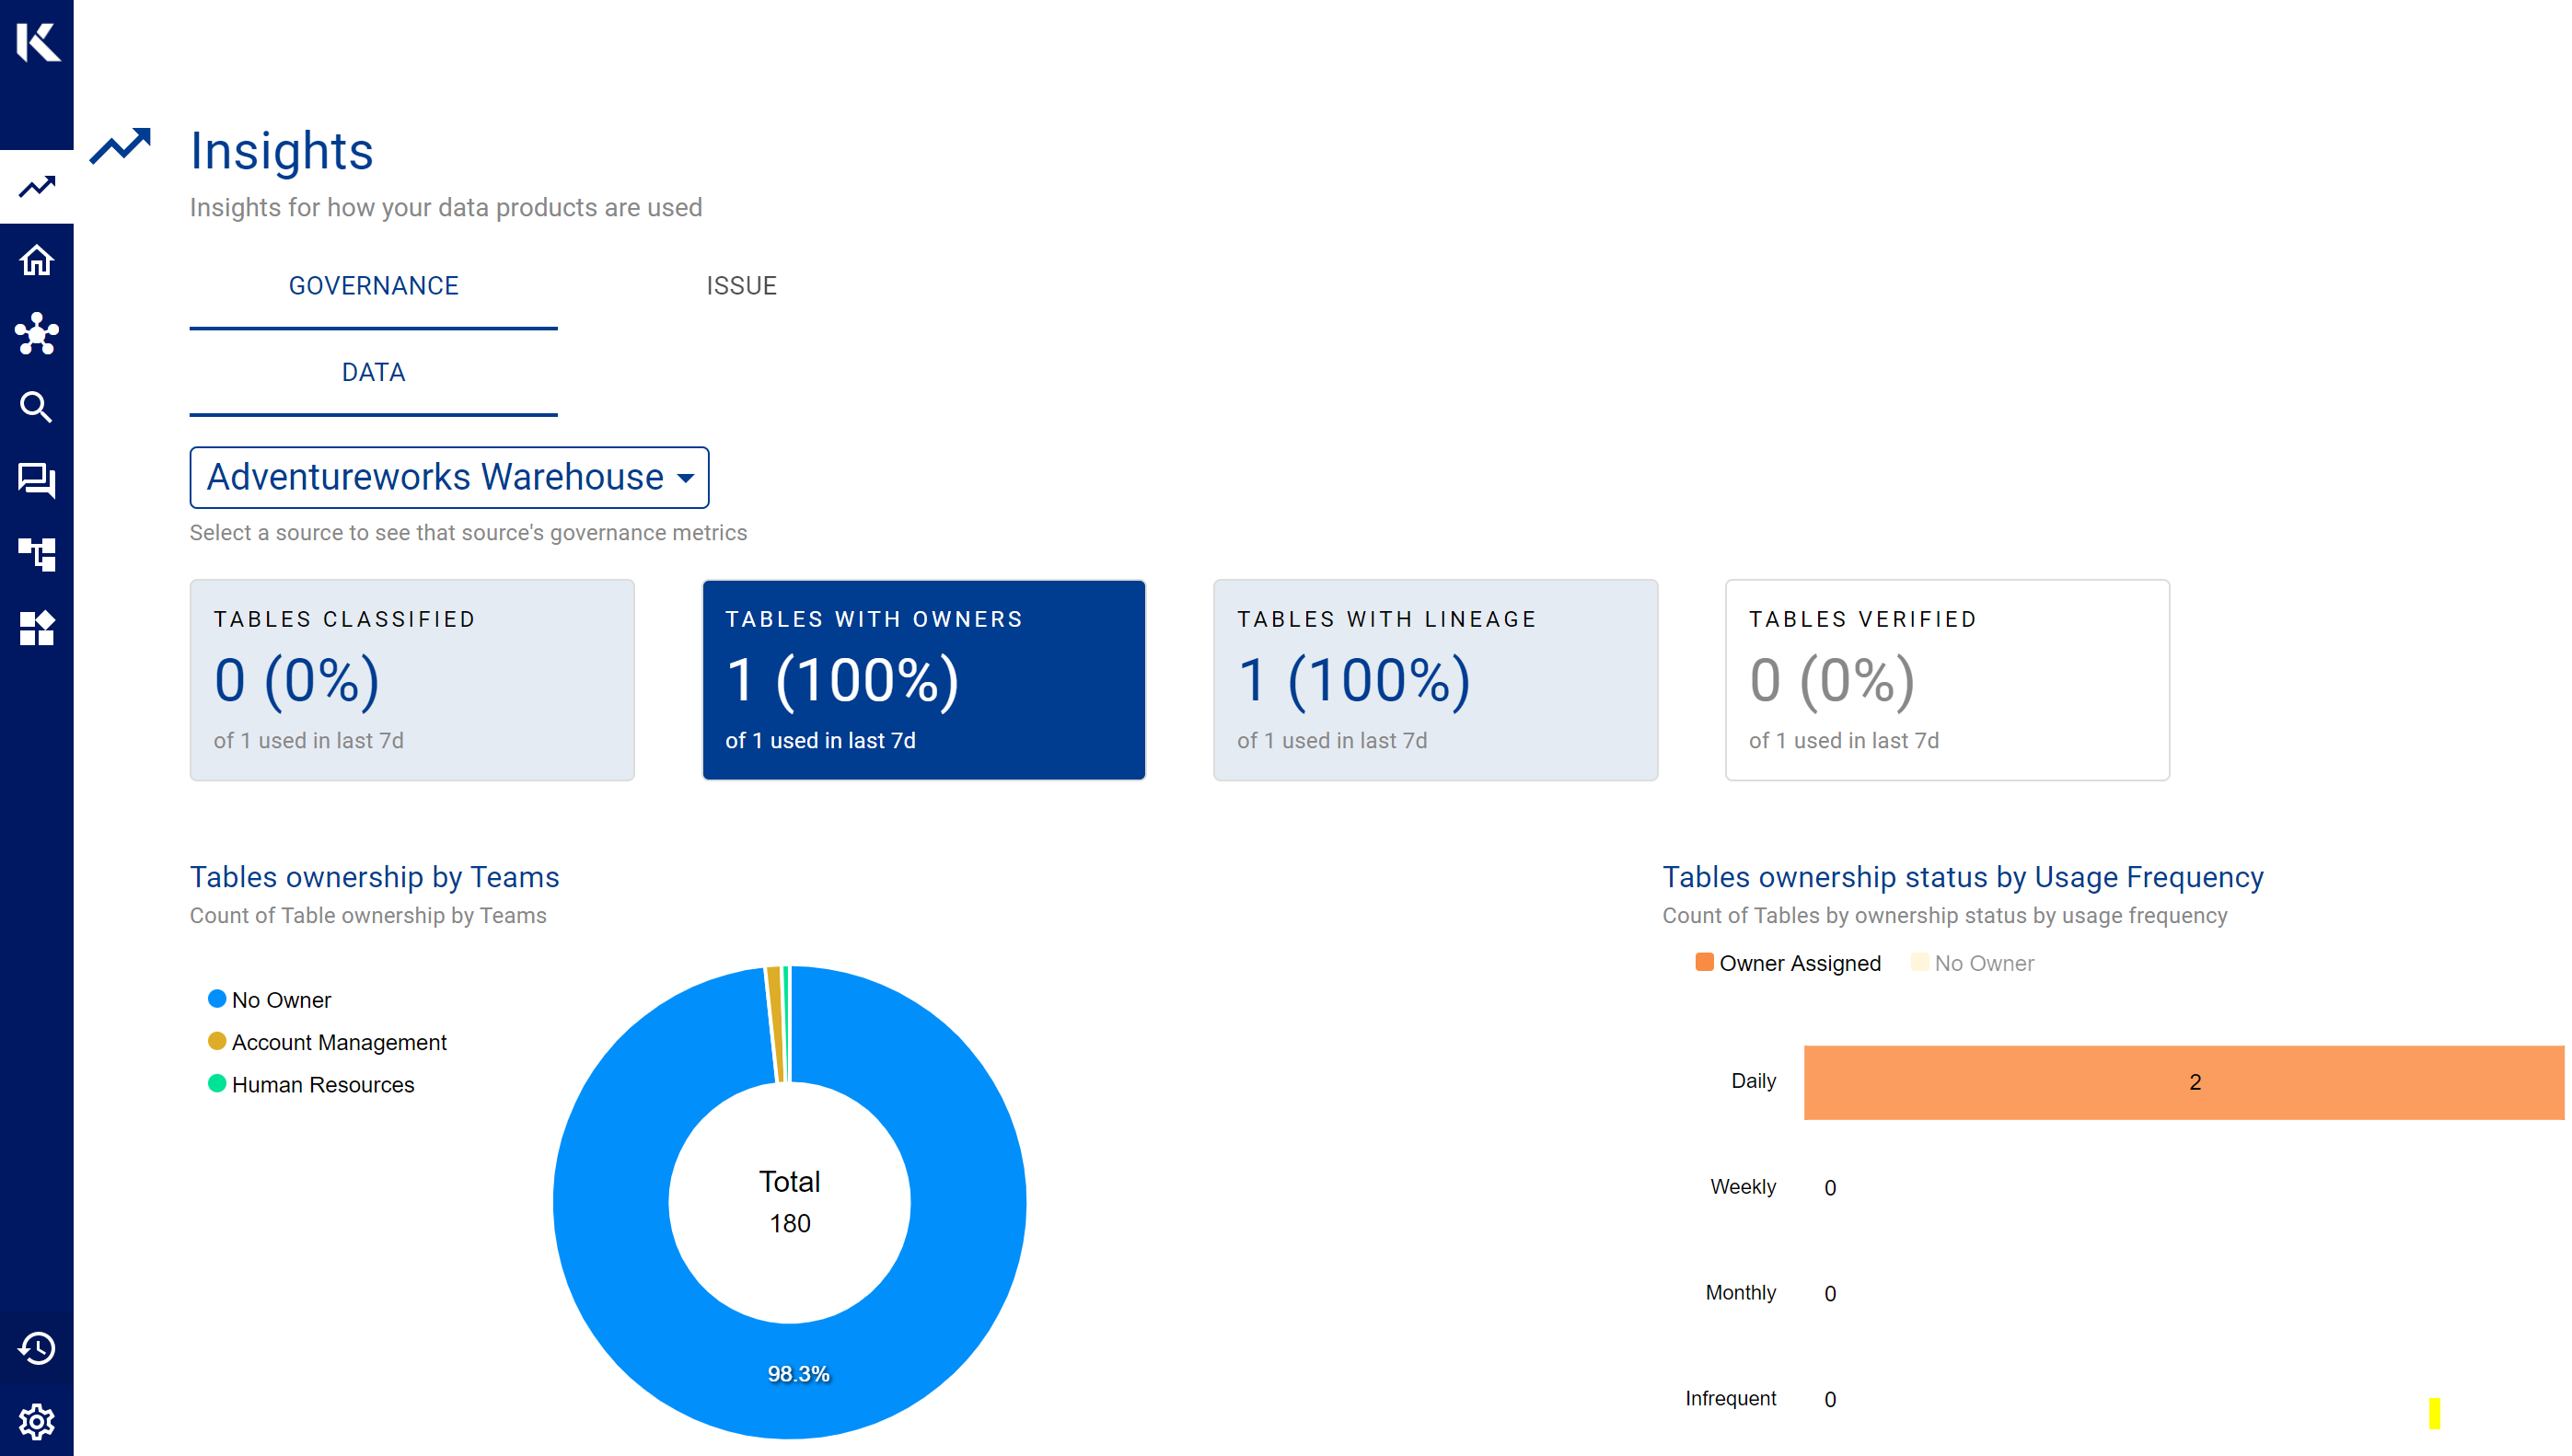The height and width of the screenshot is (1456, 2572).
Task: Click the blue 98.3% donut segment
Action: [x=798, y=1374]
